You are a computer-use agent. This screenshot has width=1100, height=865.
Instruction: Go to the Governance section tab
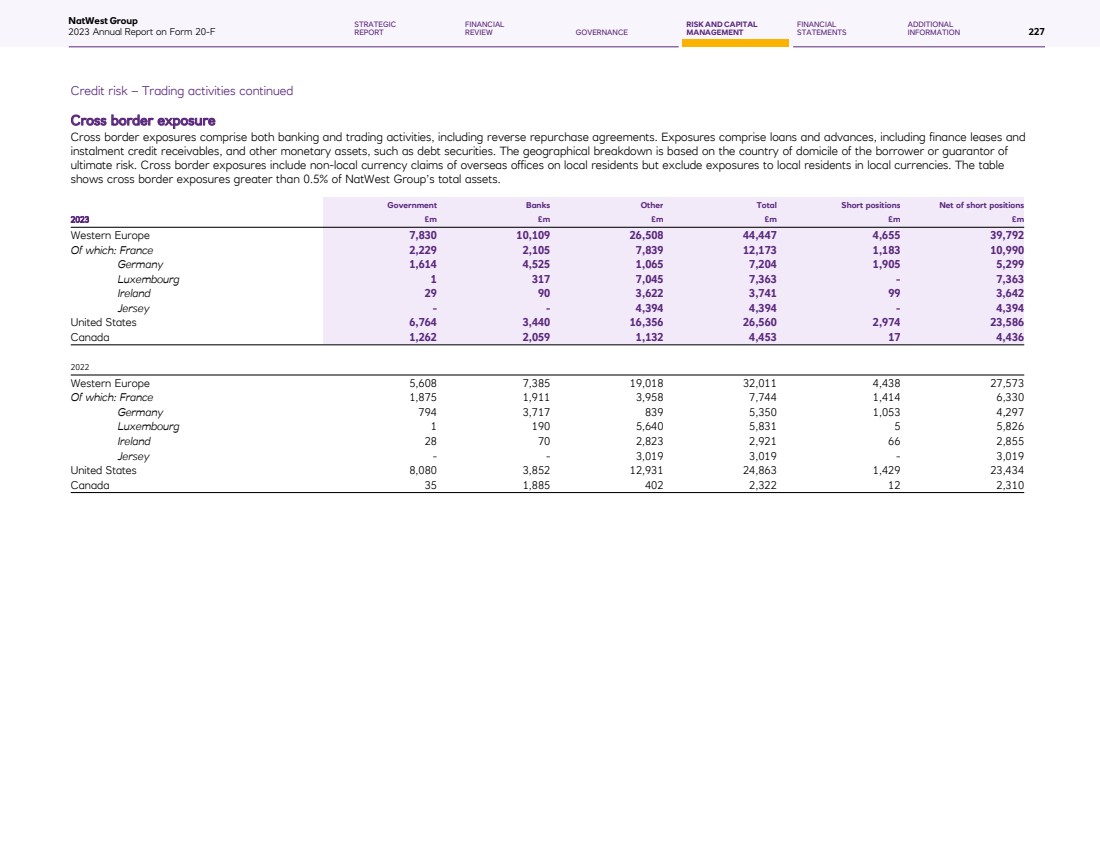tap(601, 32)
